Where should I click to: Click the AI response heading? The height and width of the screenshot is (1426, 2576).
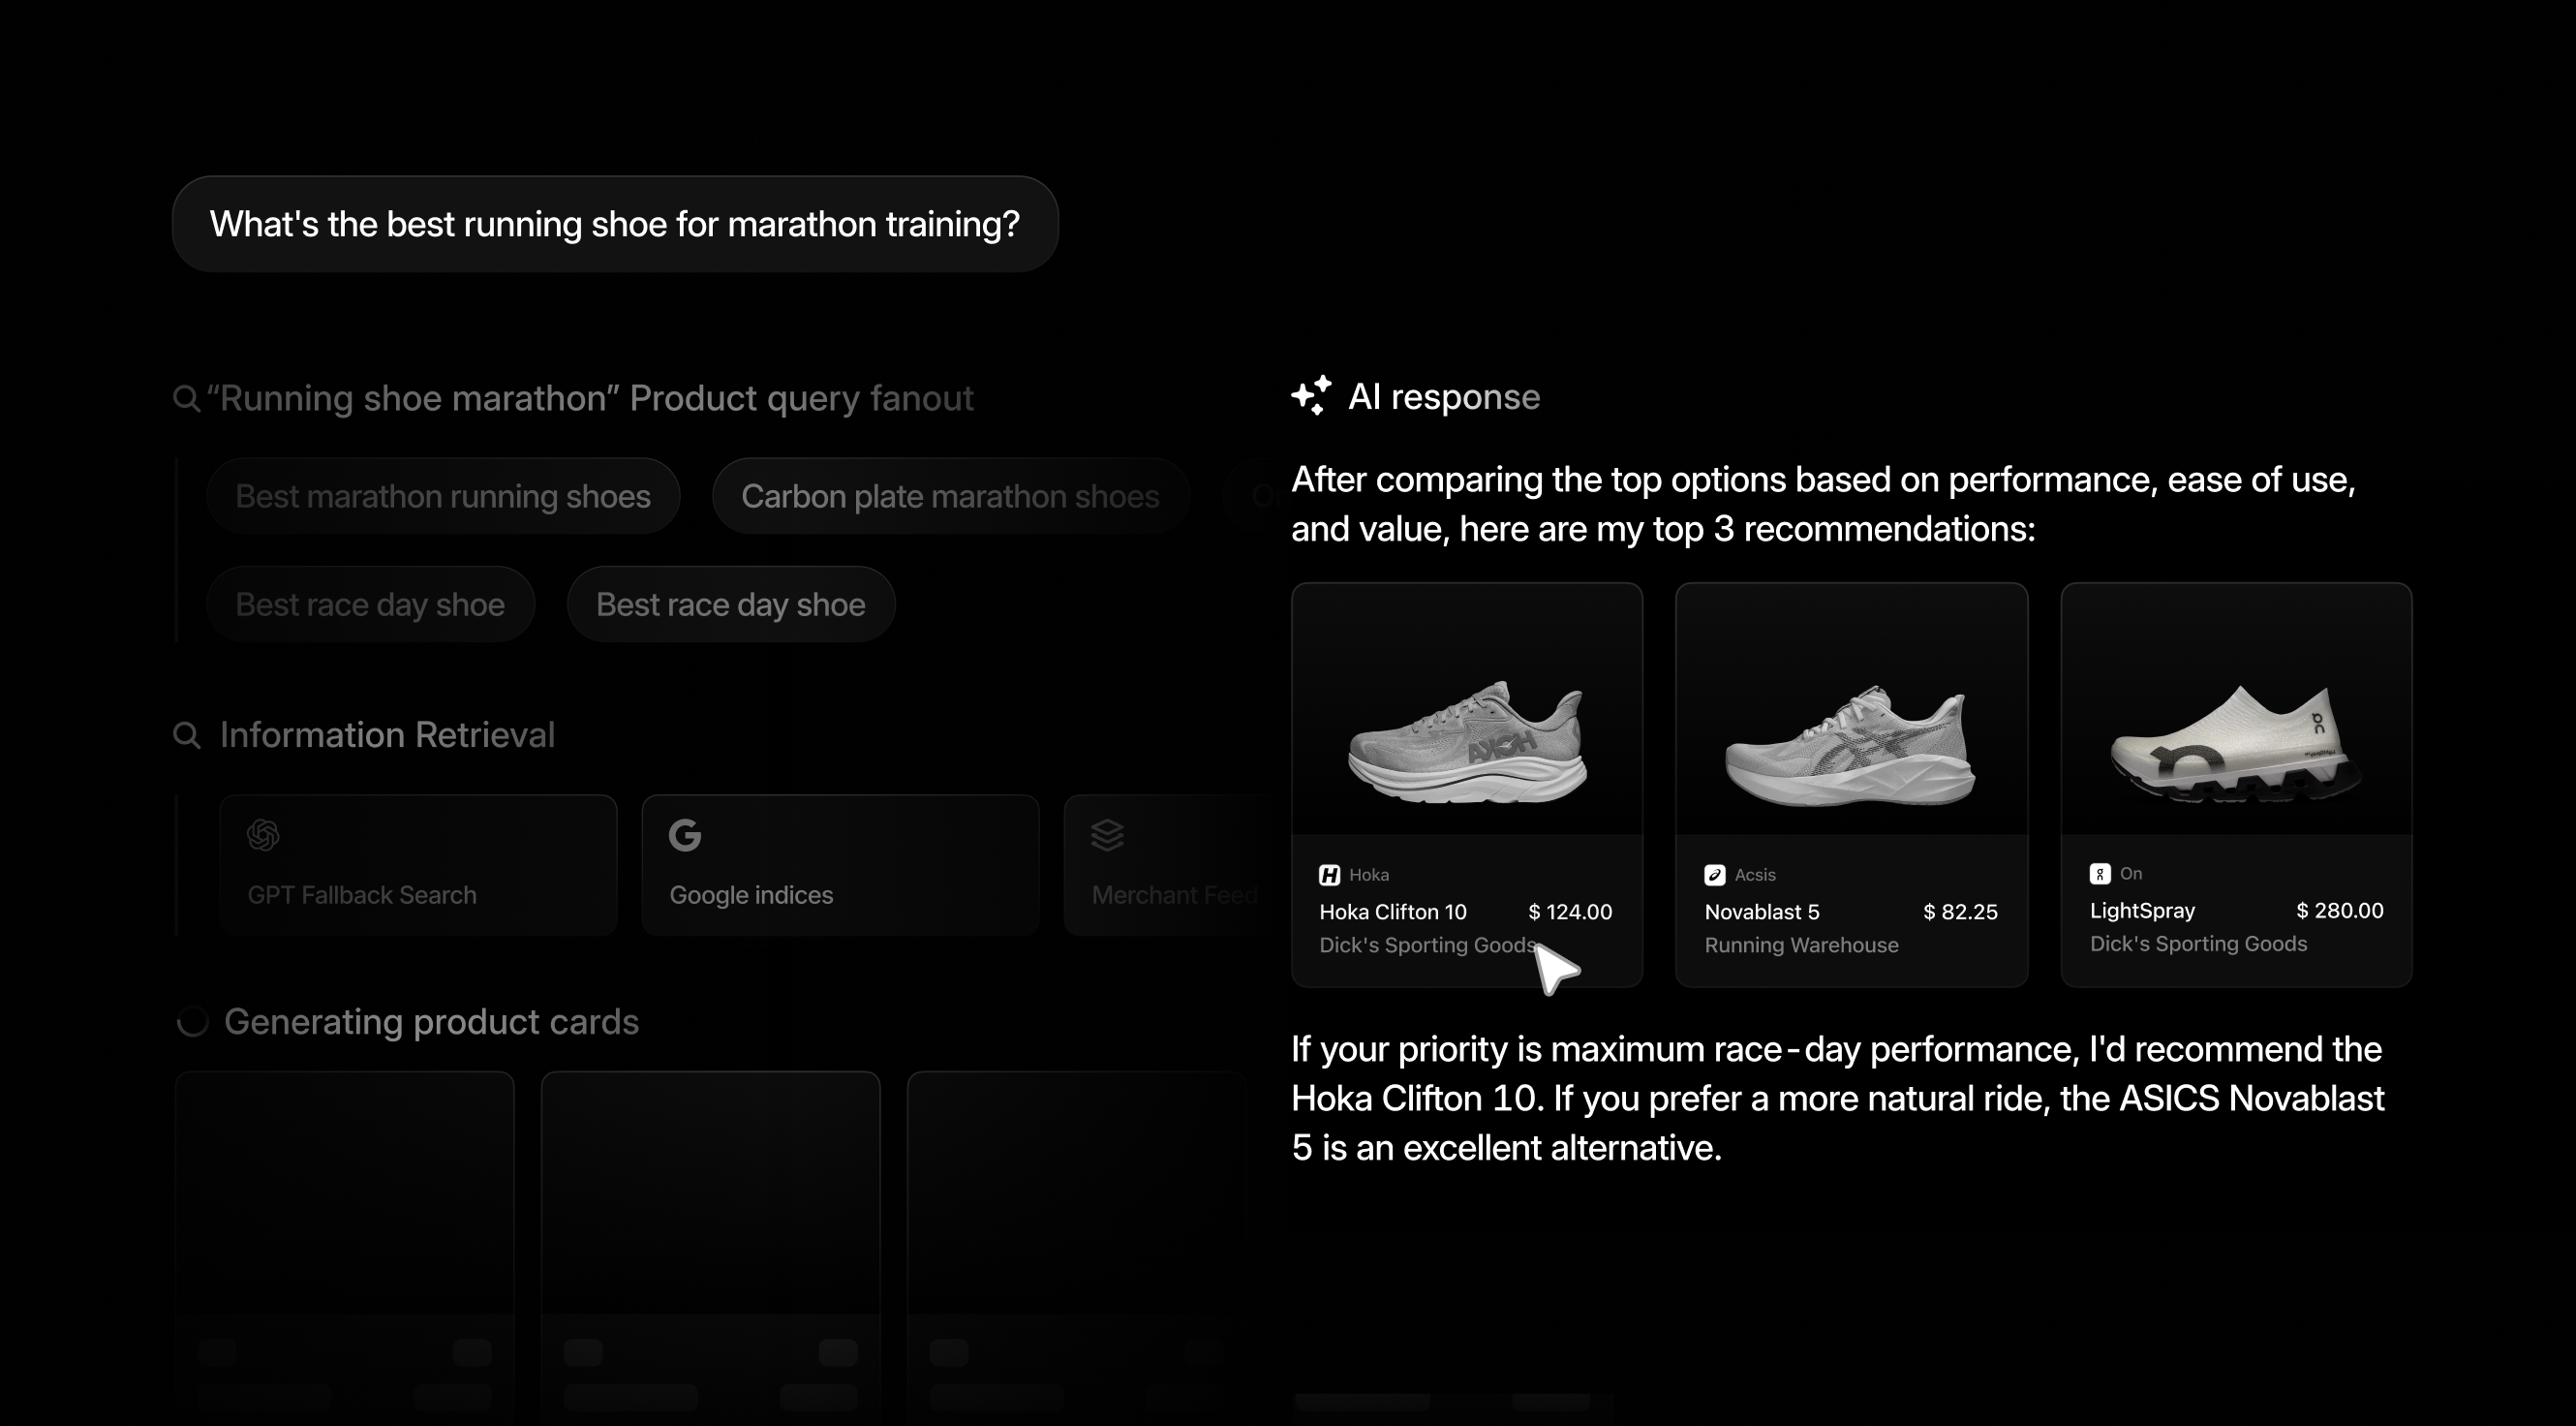coord(1444,397)
